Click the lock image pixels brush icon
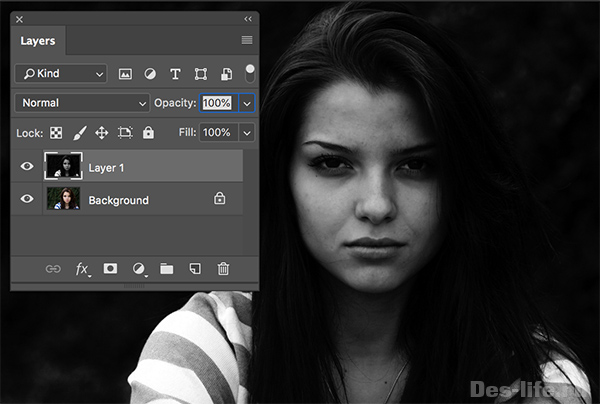Image resolution: width=600 pixels, height=404 pixels. coord(79,132)
